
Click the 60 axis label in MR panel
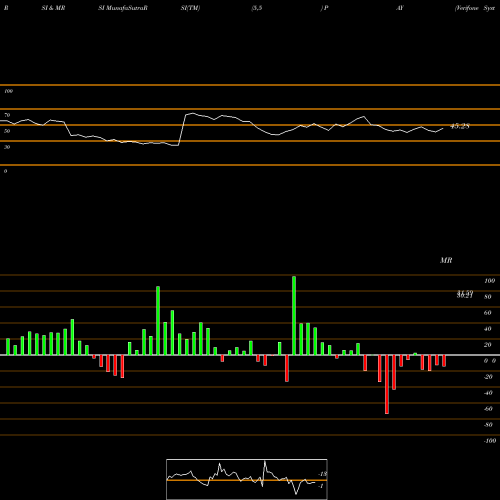point(488,313)
